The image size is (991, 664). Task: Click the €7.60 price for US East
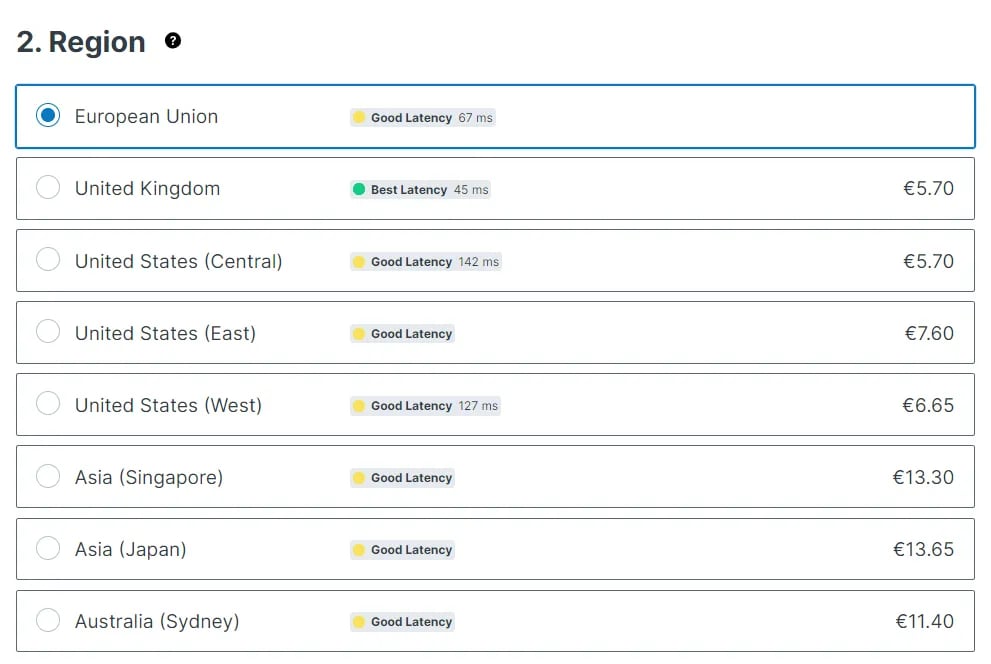coord(929,333)
